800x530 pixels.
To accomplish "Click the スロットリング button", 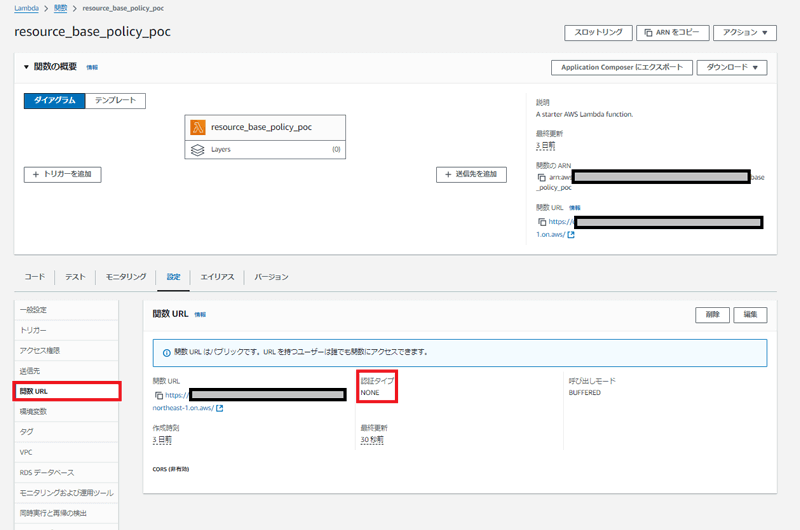I will (x=598, y=33).
